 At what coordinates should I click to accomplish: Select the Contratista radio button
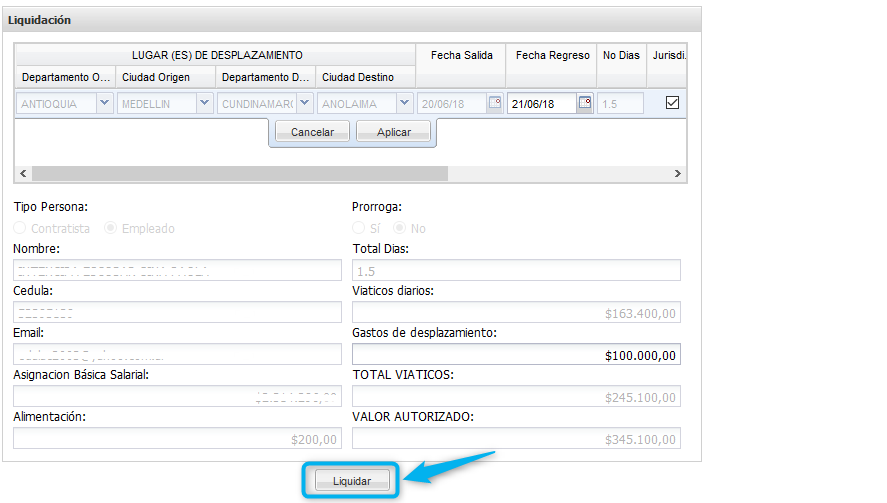(21, 228)
